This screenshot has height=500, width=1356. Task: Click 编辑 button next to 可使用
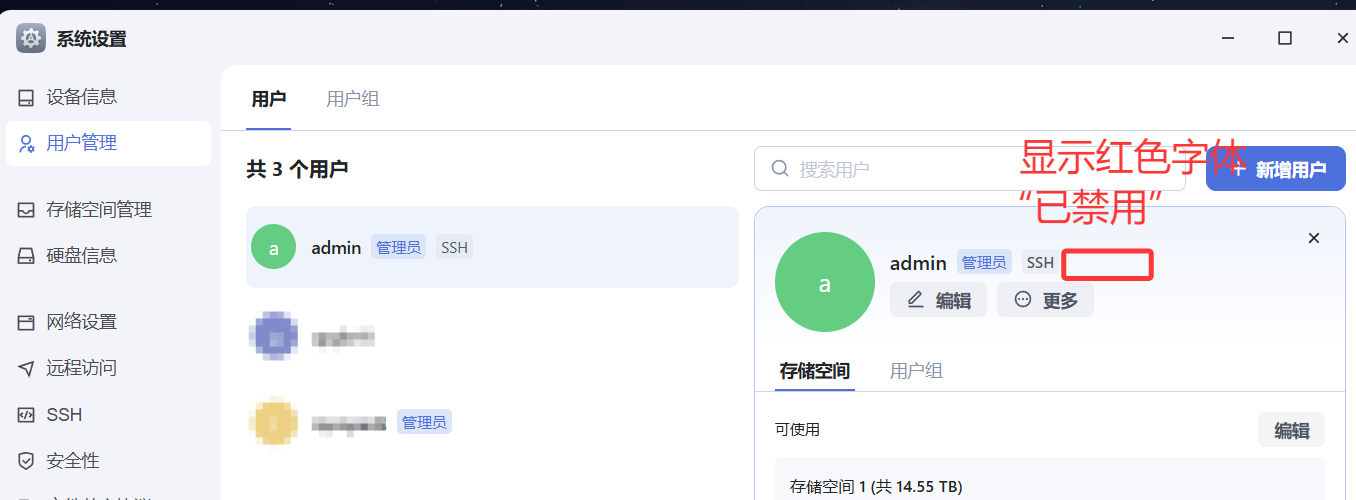tap(1291, 430)
